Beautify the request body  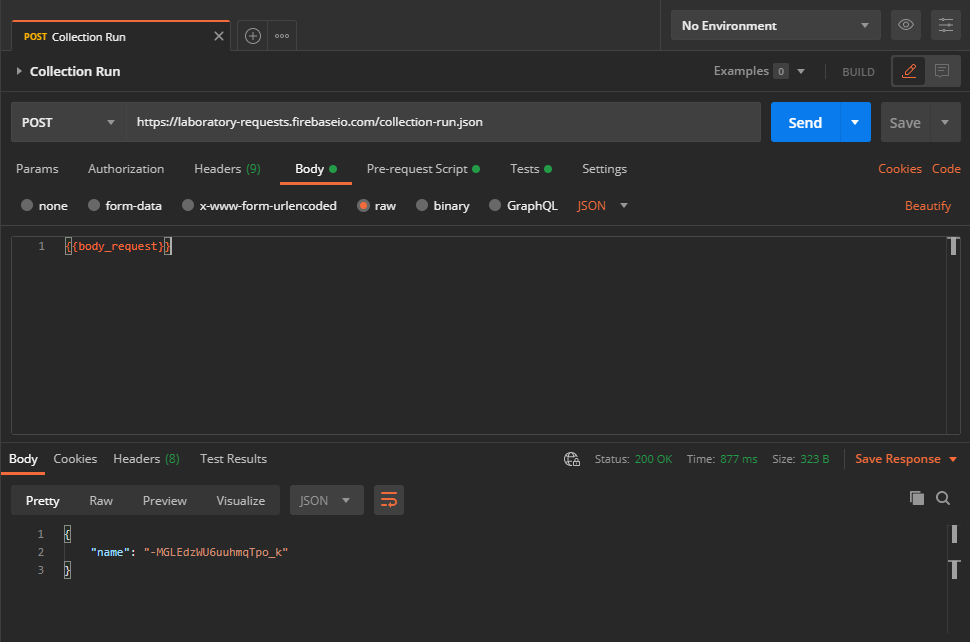pyautogui.click(x=927, y=205)
